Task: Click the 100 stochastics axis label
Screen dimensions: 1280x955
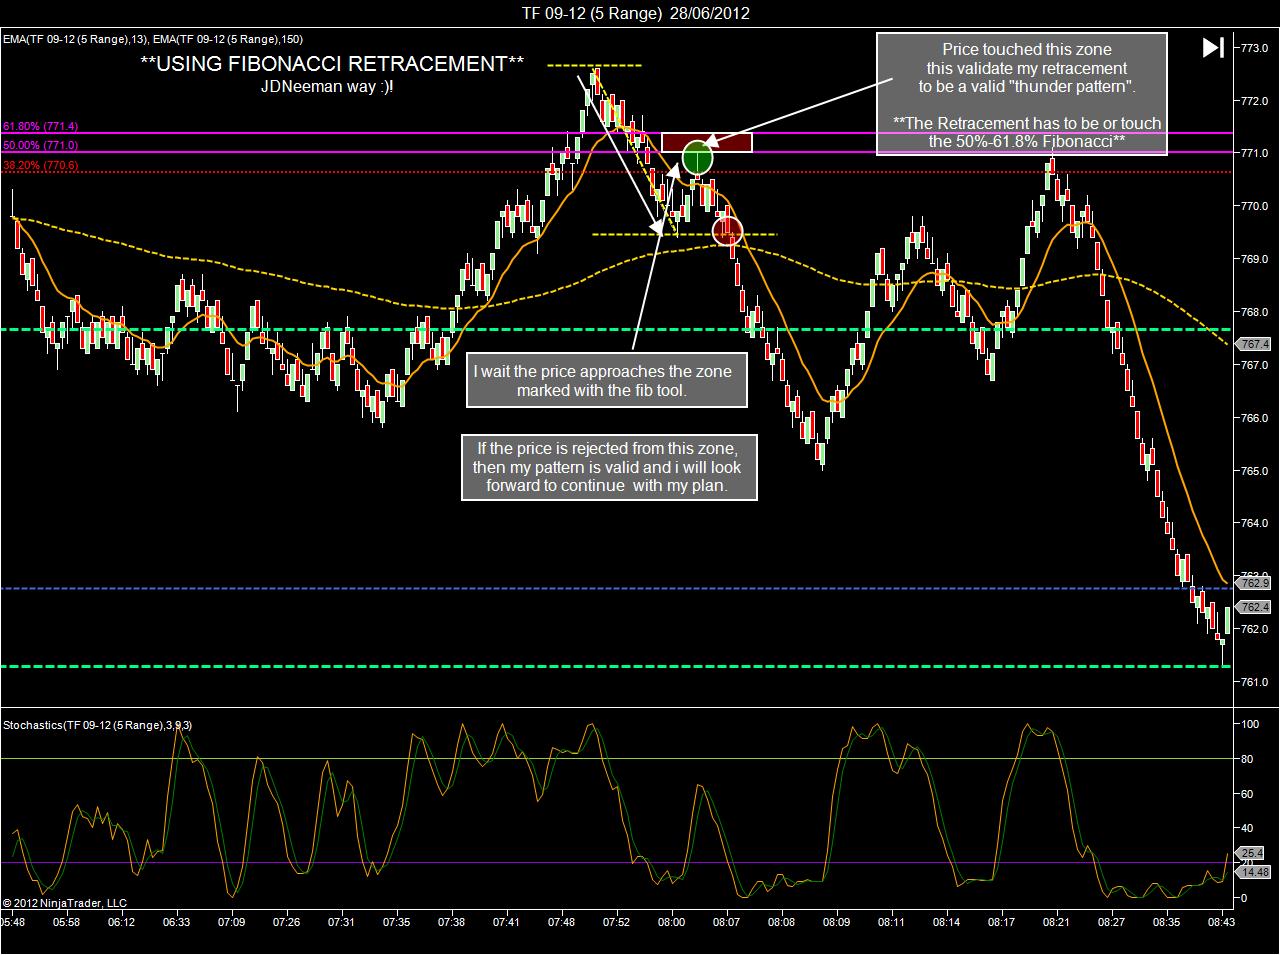Action: coord(1249,724)
